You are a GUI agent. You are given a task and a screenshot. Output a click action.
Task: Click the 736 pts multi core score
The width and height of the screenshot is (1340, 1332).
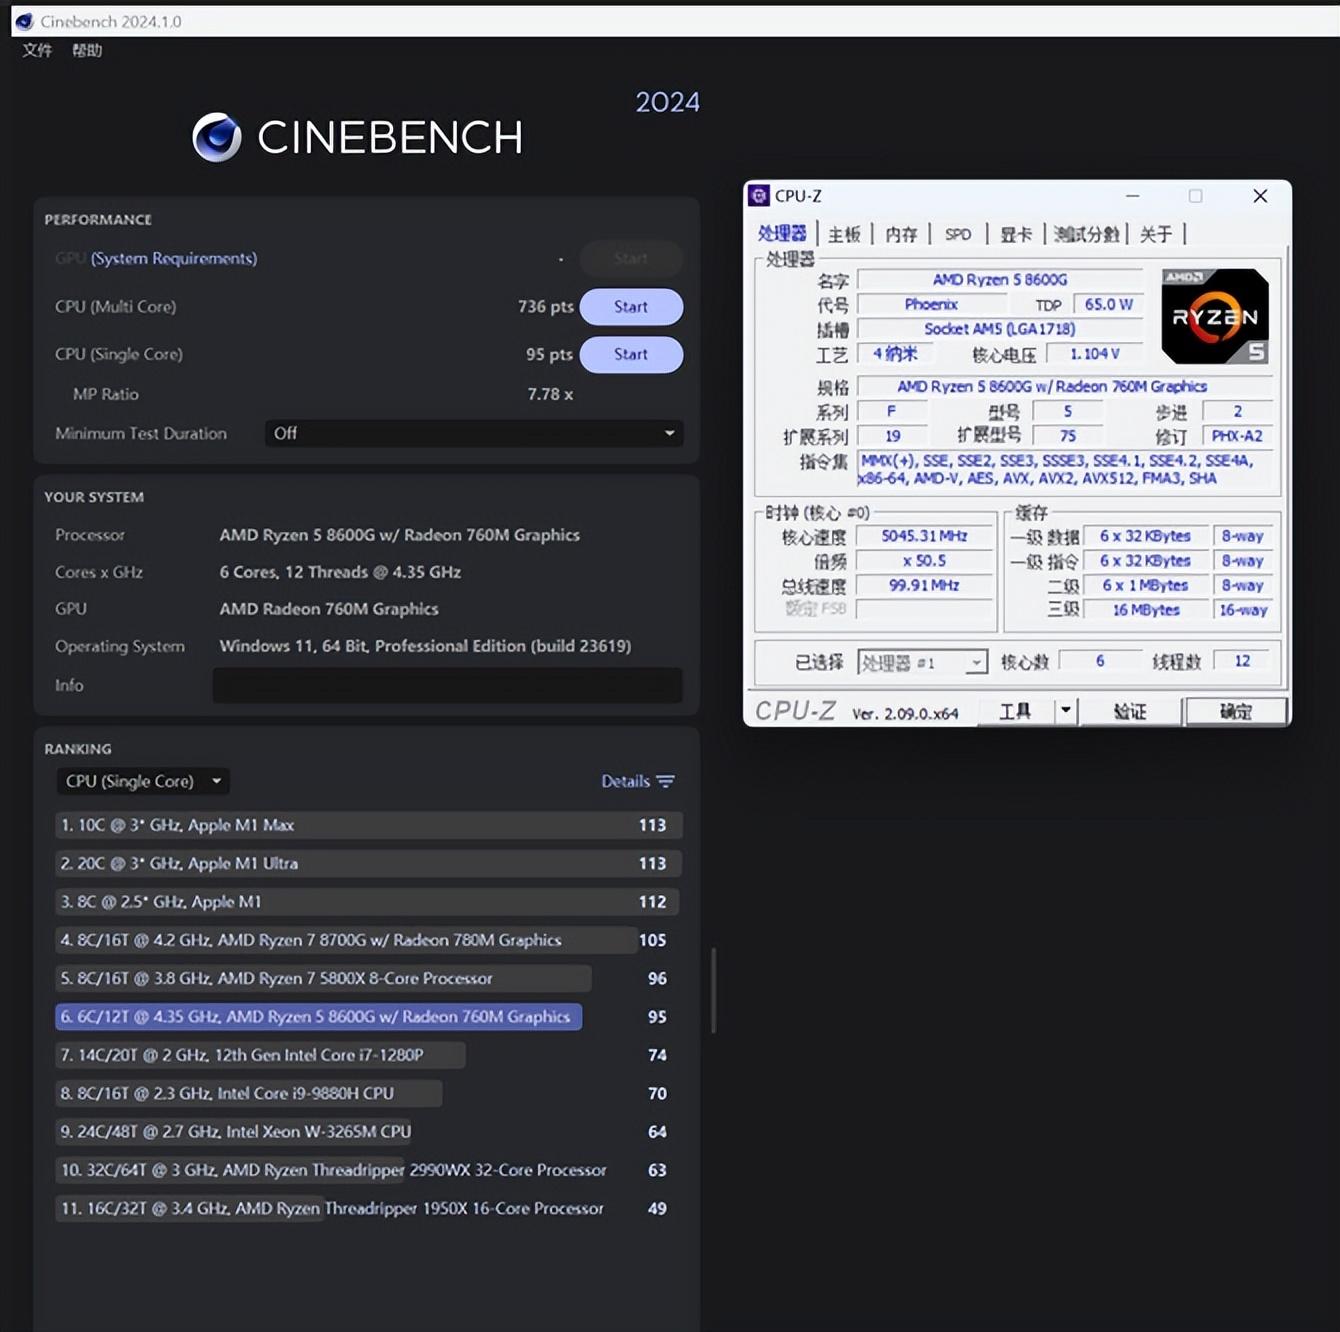[545, 307]
